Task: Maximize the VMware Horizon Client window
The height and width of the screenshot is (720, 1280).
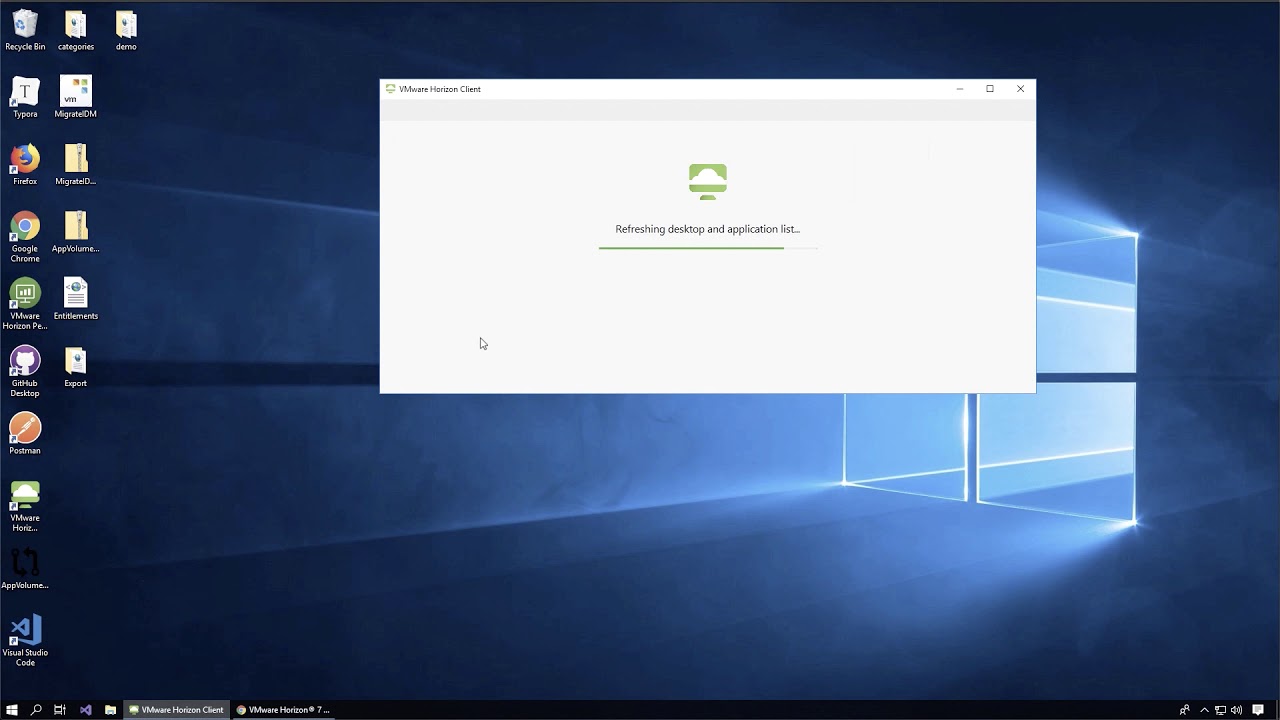Action: click(990, 89)
